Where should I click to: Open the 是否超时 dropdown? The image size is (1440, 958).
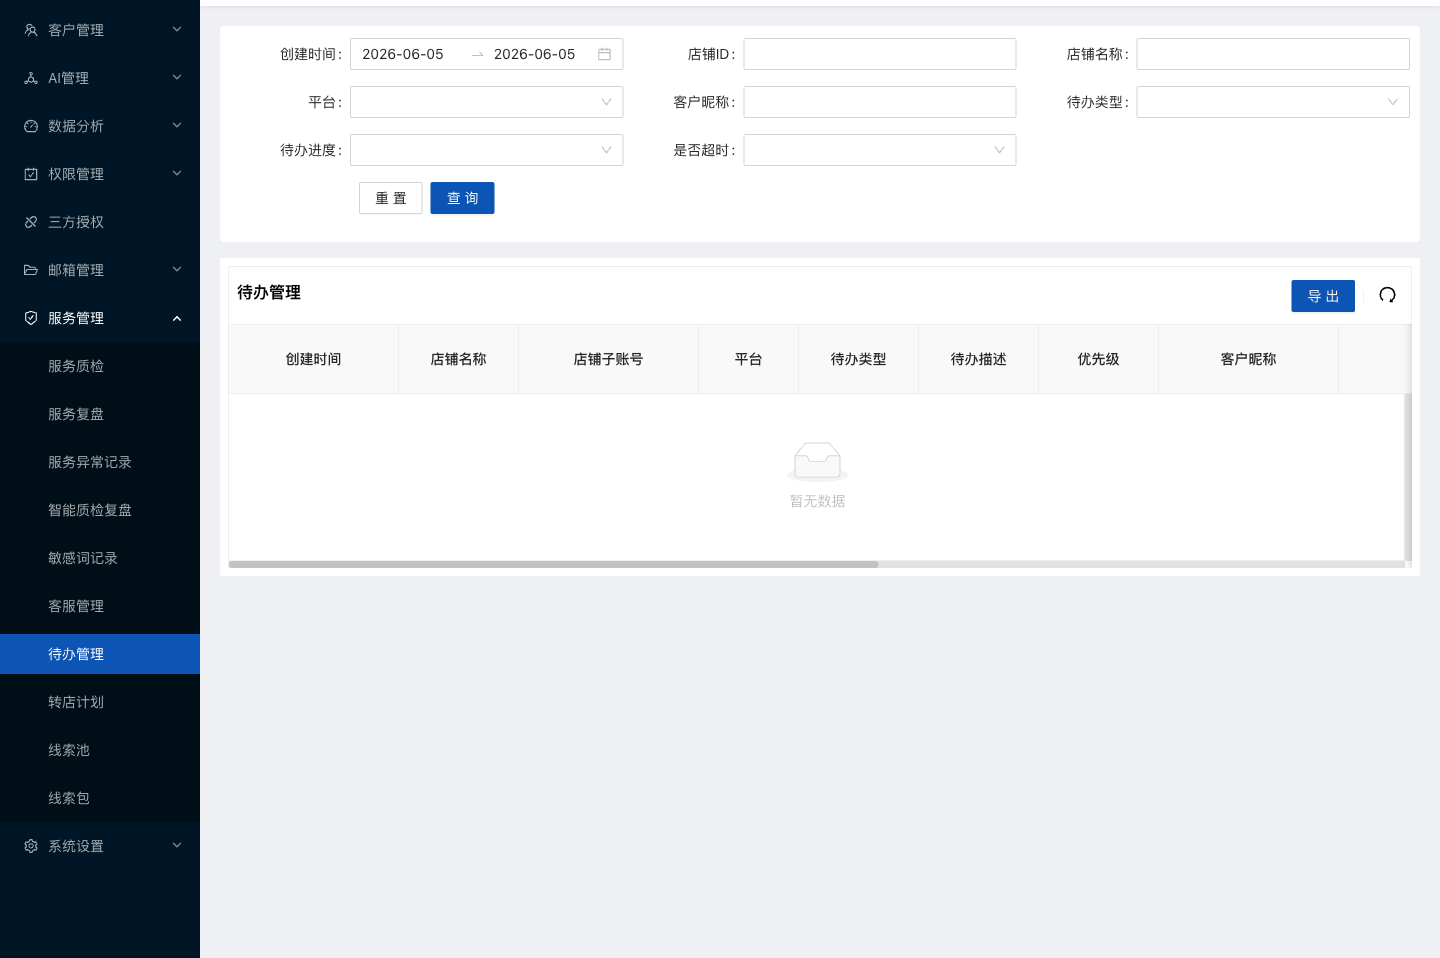880,150
